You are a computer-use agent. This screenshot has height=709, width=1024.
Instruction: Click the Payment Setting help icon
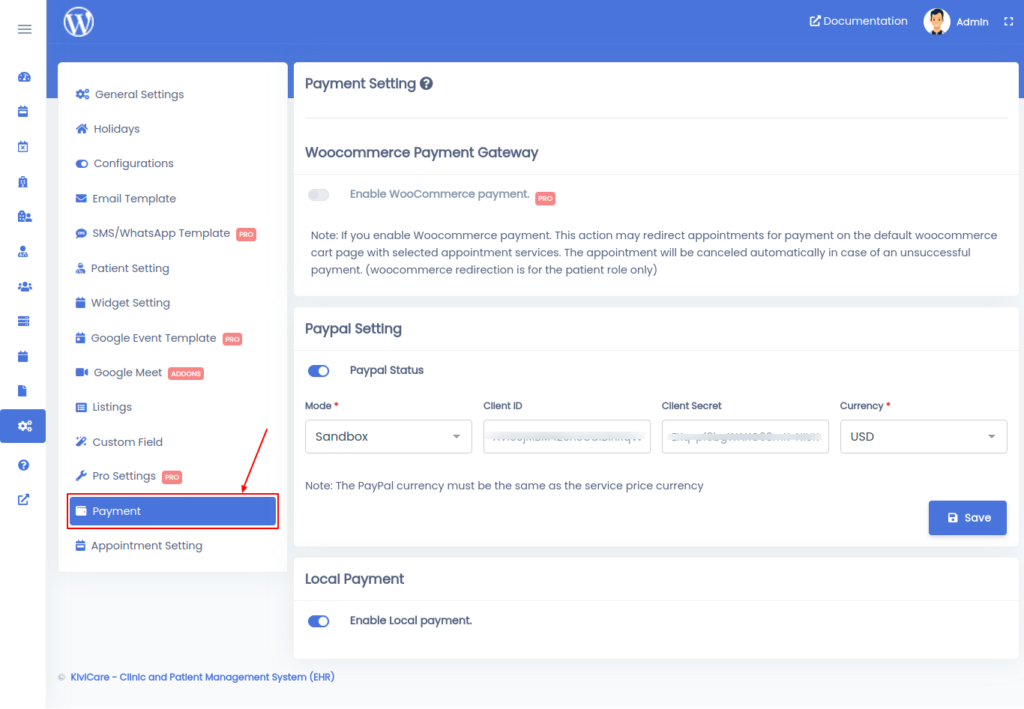pyautogui.click(x=426, y=84)
